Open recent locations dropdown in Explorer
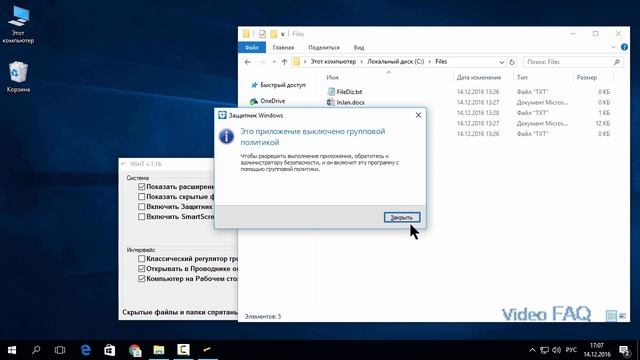 274,62
